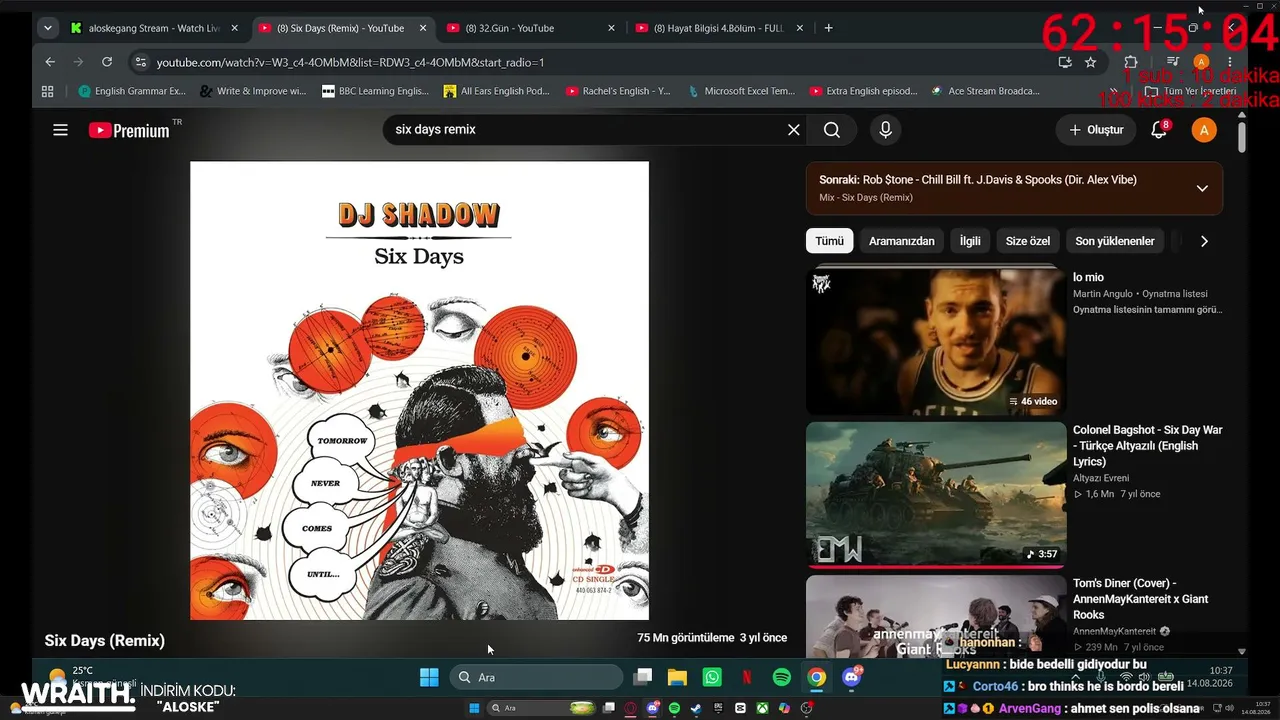Open Chrome apps grid in bookmarks bar
The width and height of the screenshot is (1280, 720).
[47, 91]
